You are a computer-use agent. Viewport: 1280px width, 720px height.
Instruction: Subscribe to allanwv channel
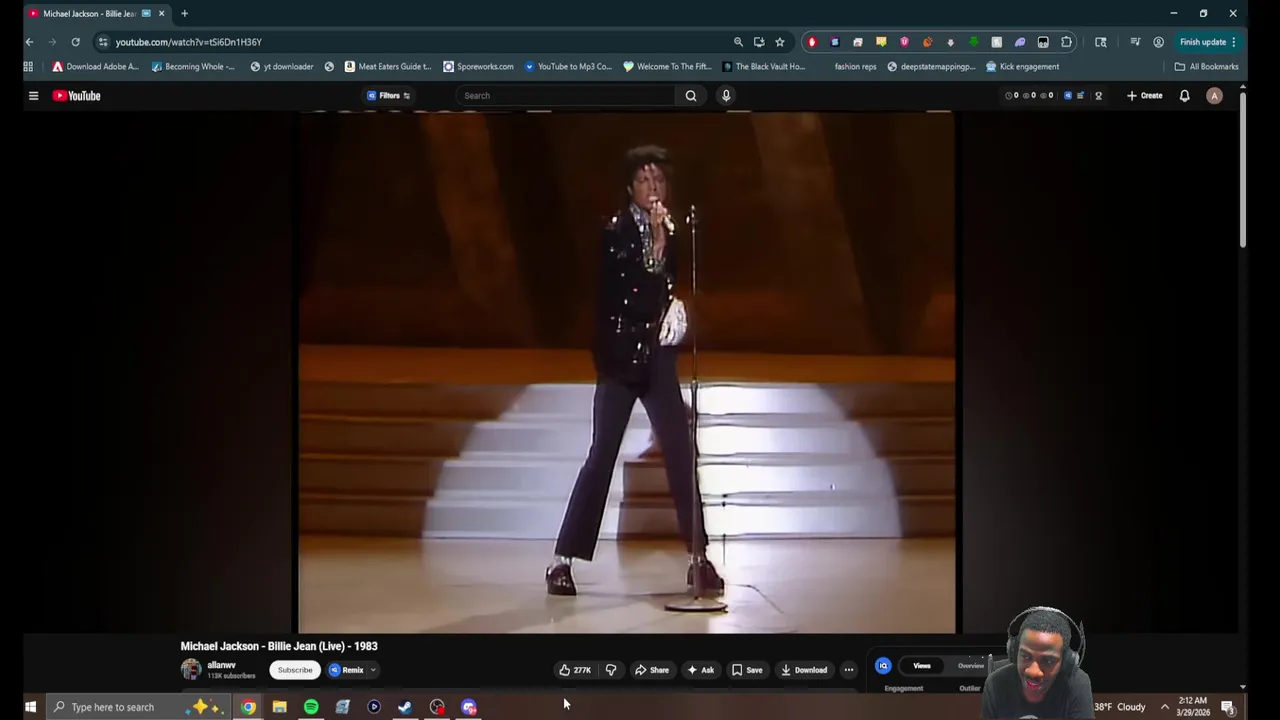tap(295, 670)
